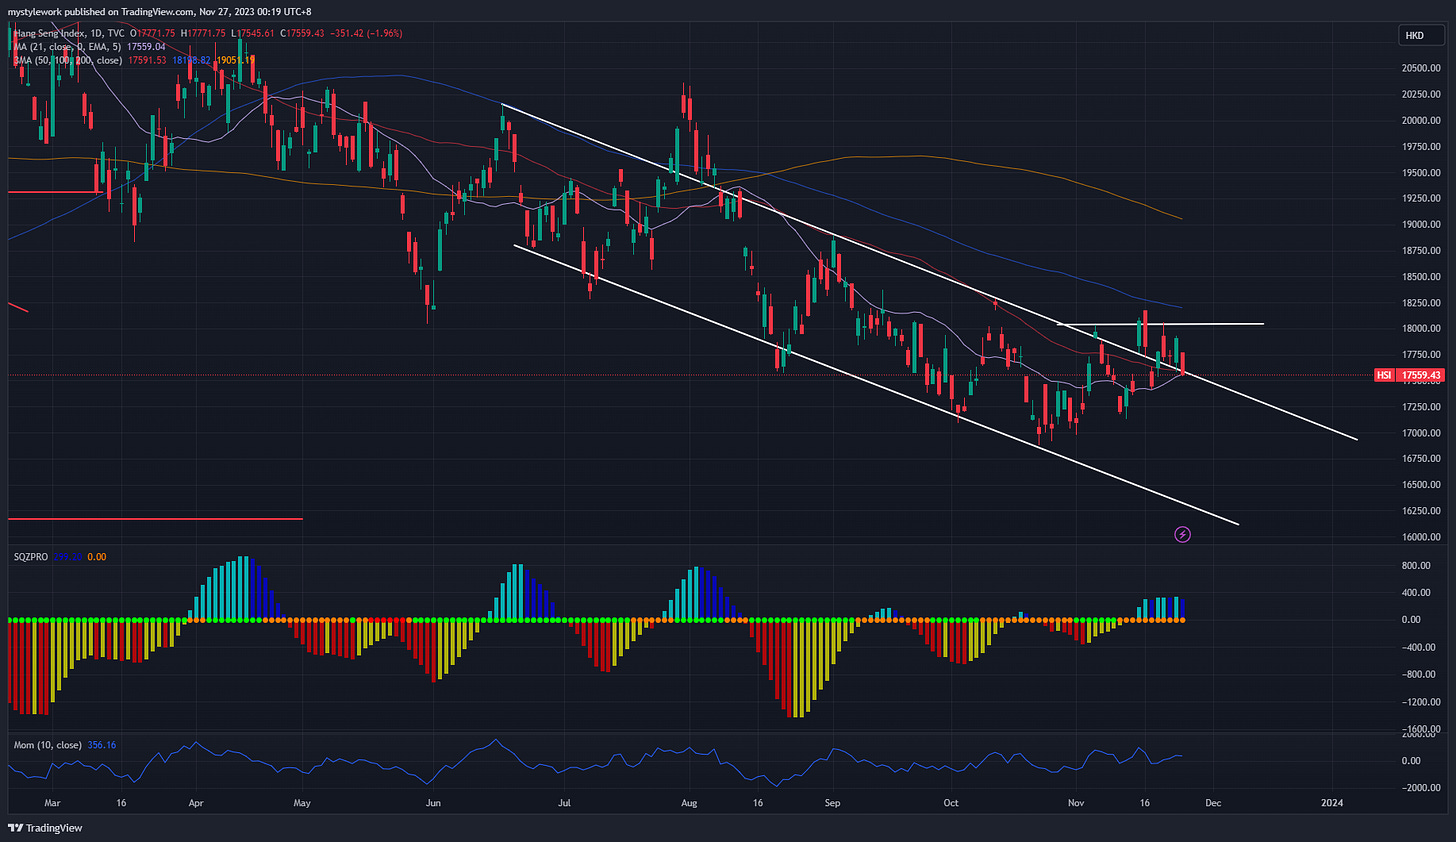Select the red HSI price label
The image size is (1456, 842).
pos(1410,375)
